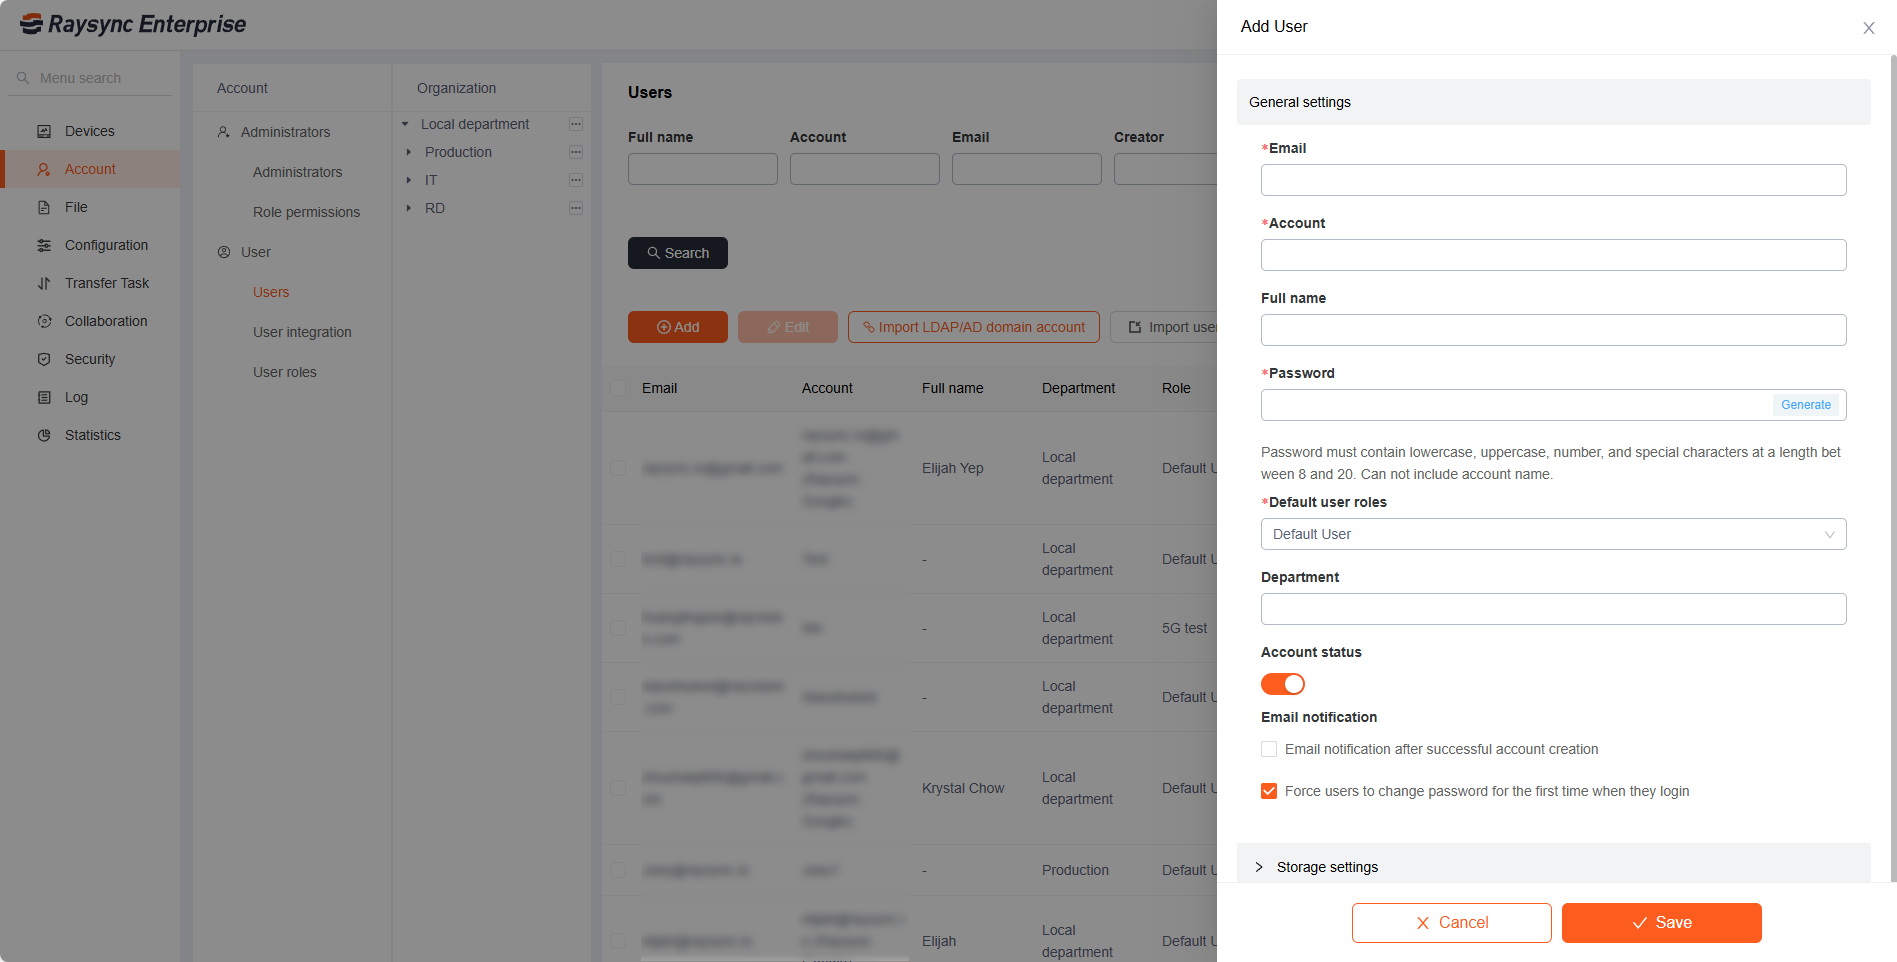Click the Statistics pie chart icon
The image size is (1897, 962).
click(x=44, y=435)
